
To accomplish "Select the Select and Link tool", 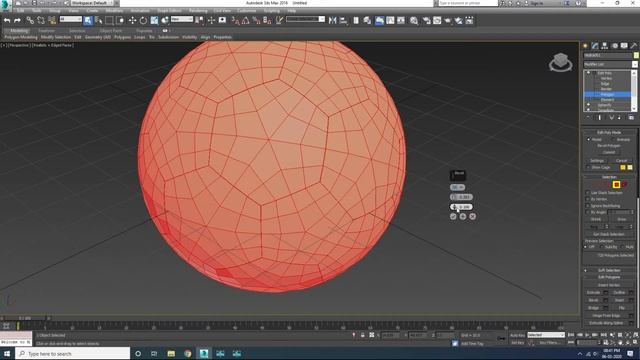I will pyautogui.click(x=30, y=20).
